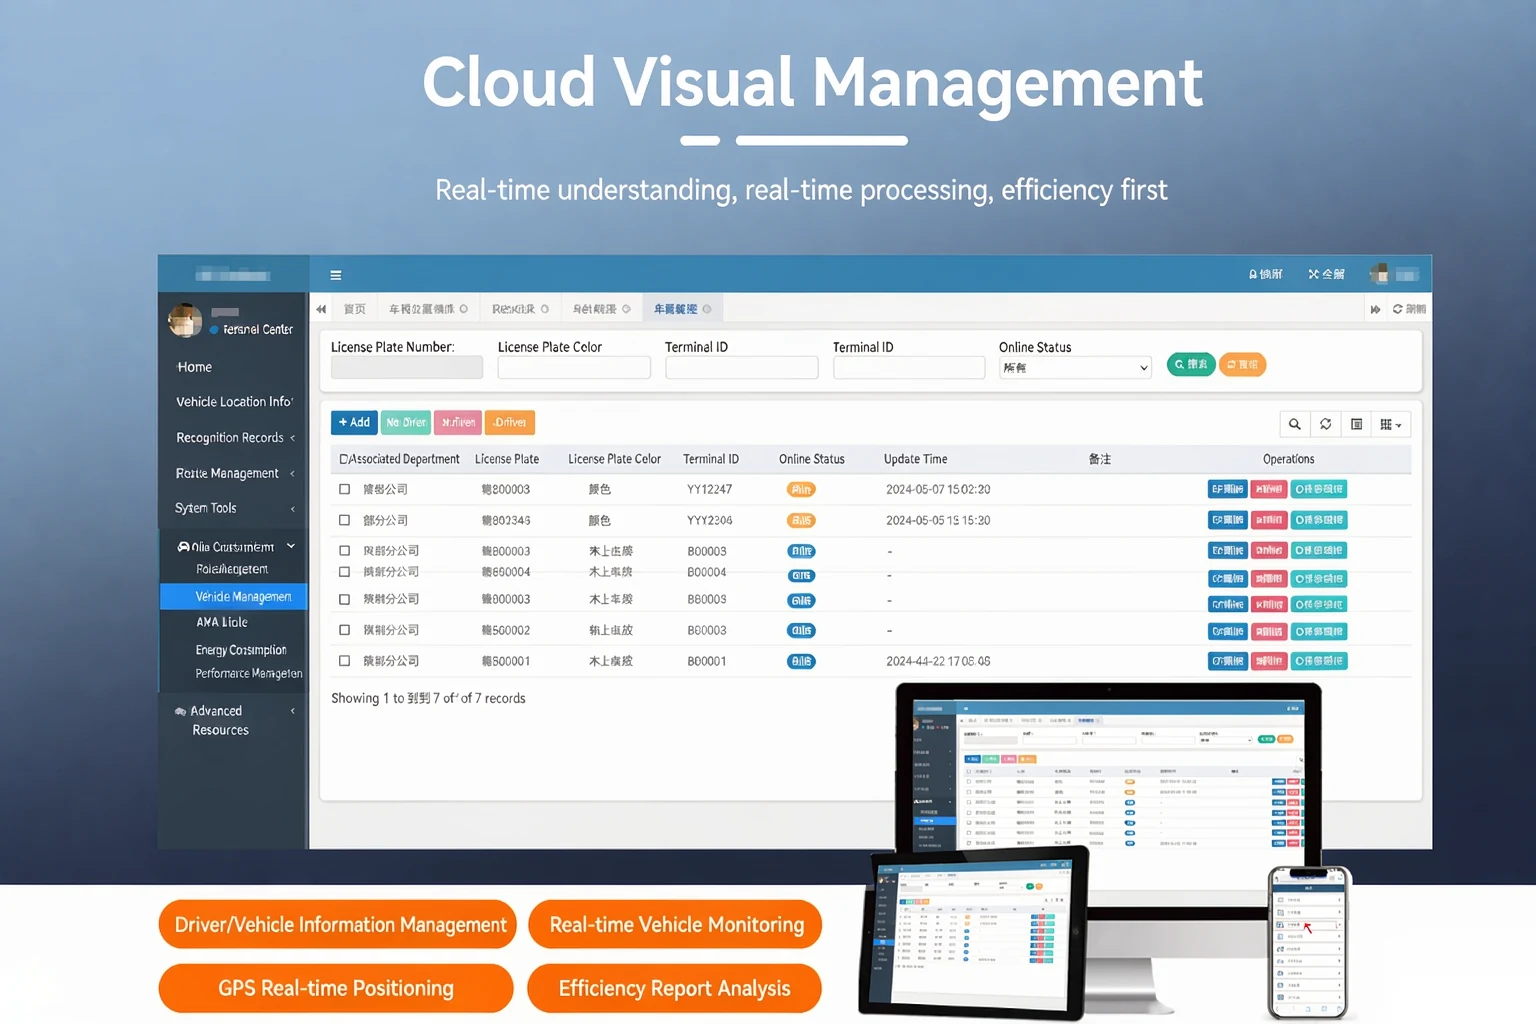Toggle the sidebar with the hamburger icon

tap(336, 275)
